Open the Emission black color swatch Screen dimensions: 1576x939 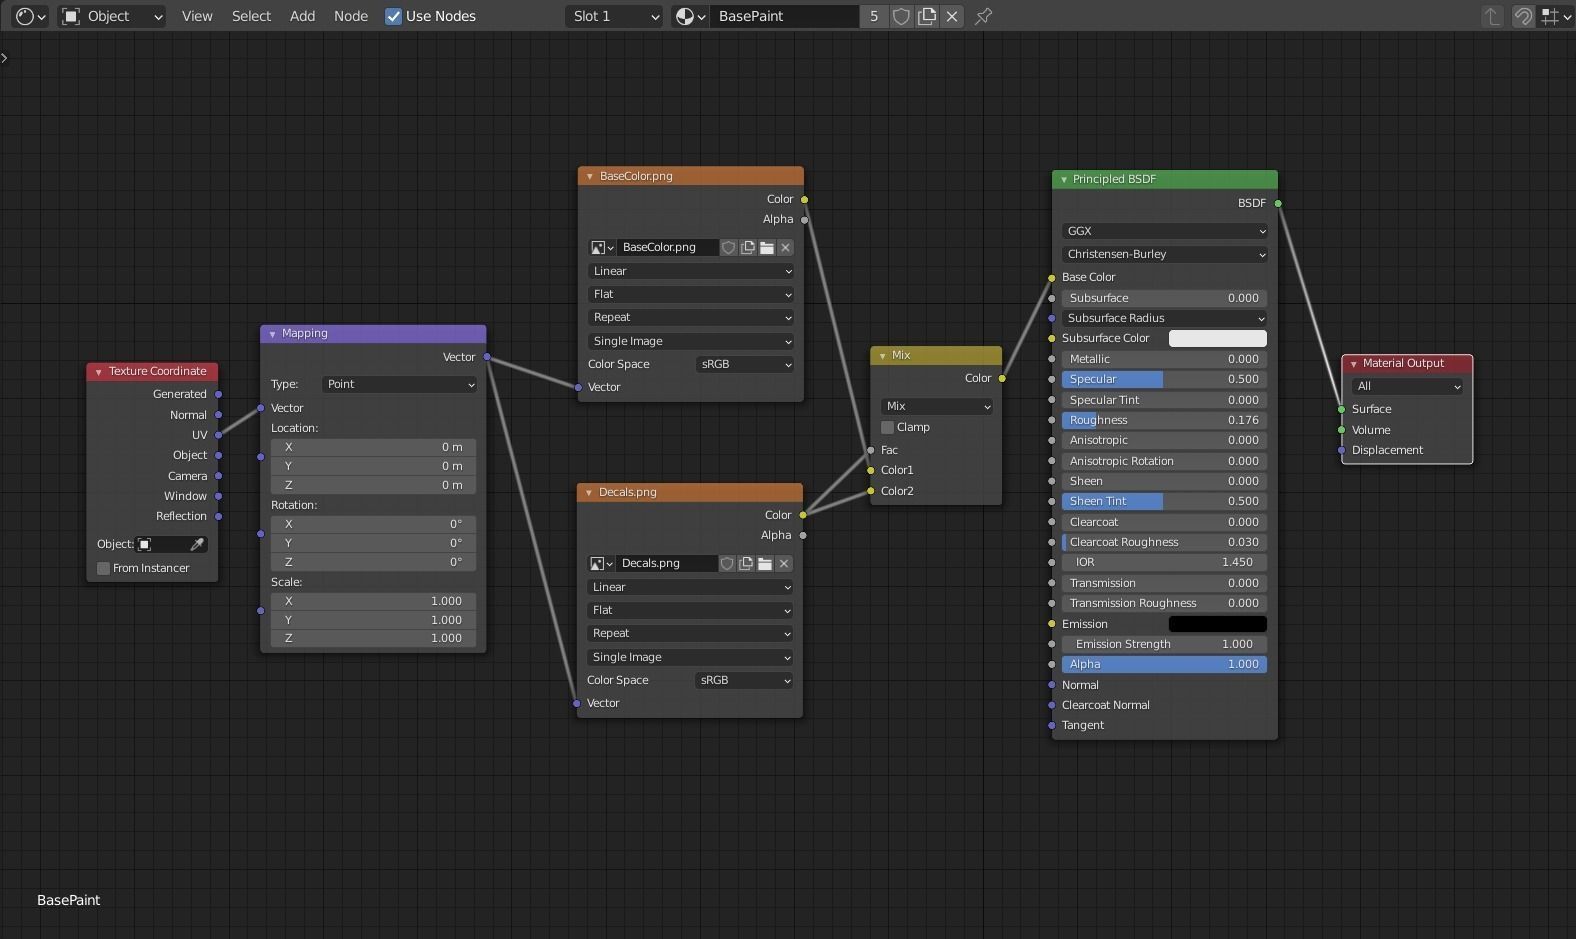[1217, 624]
